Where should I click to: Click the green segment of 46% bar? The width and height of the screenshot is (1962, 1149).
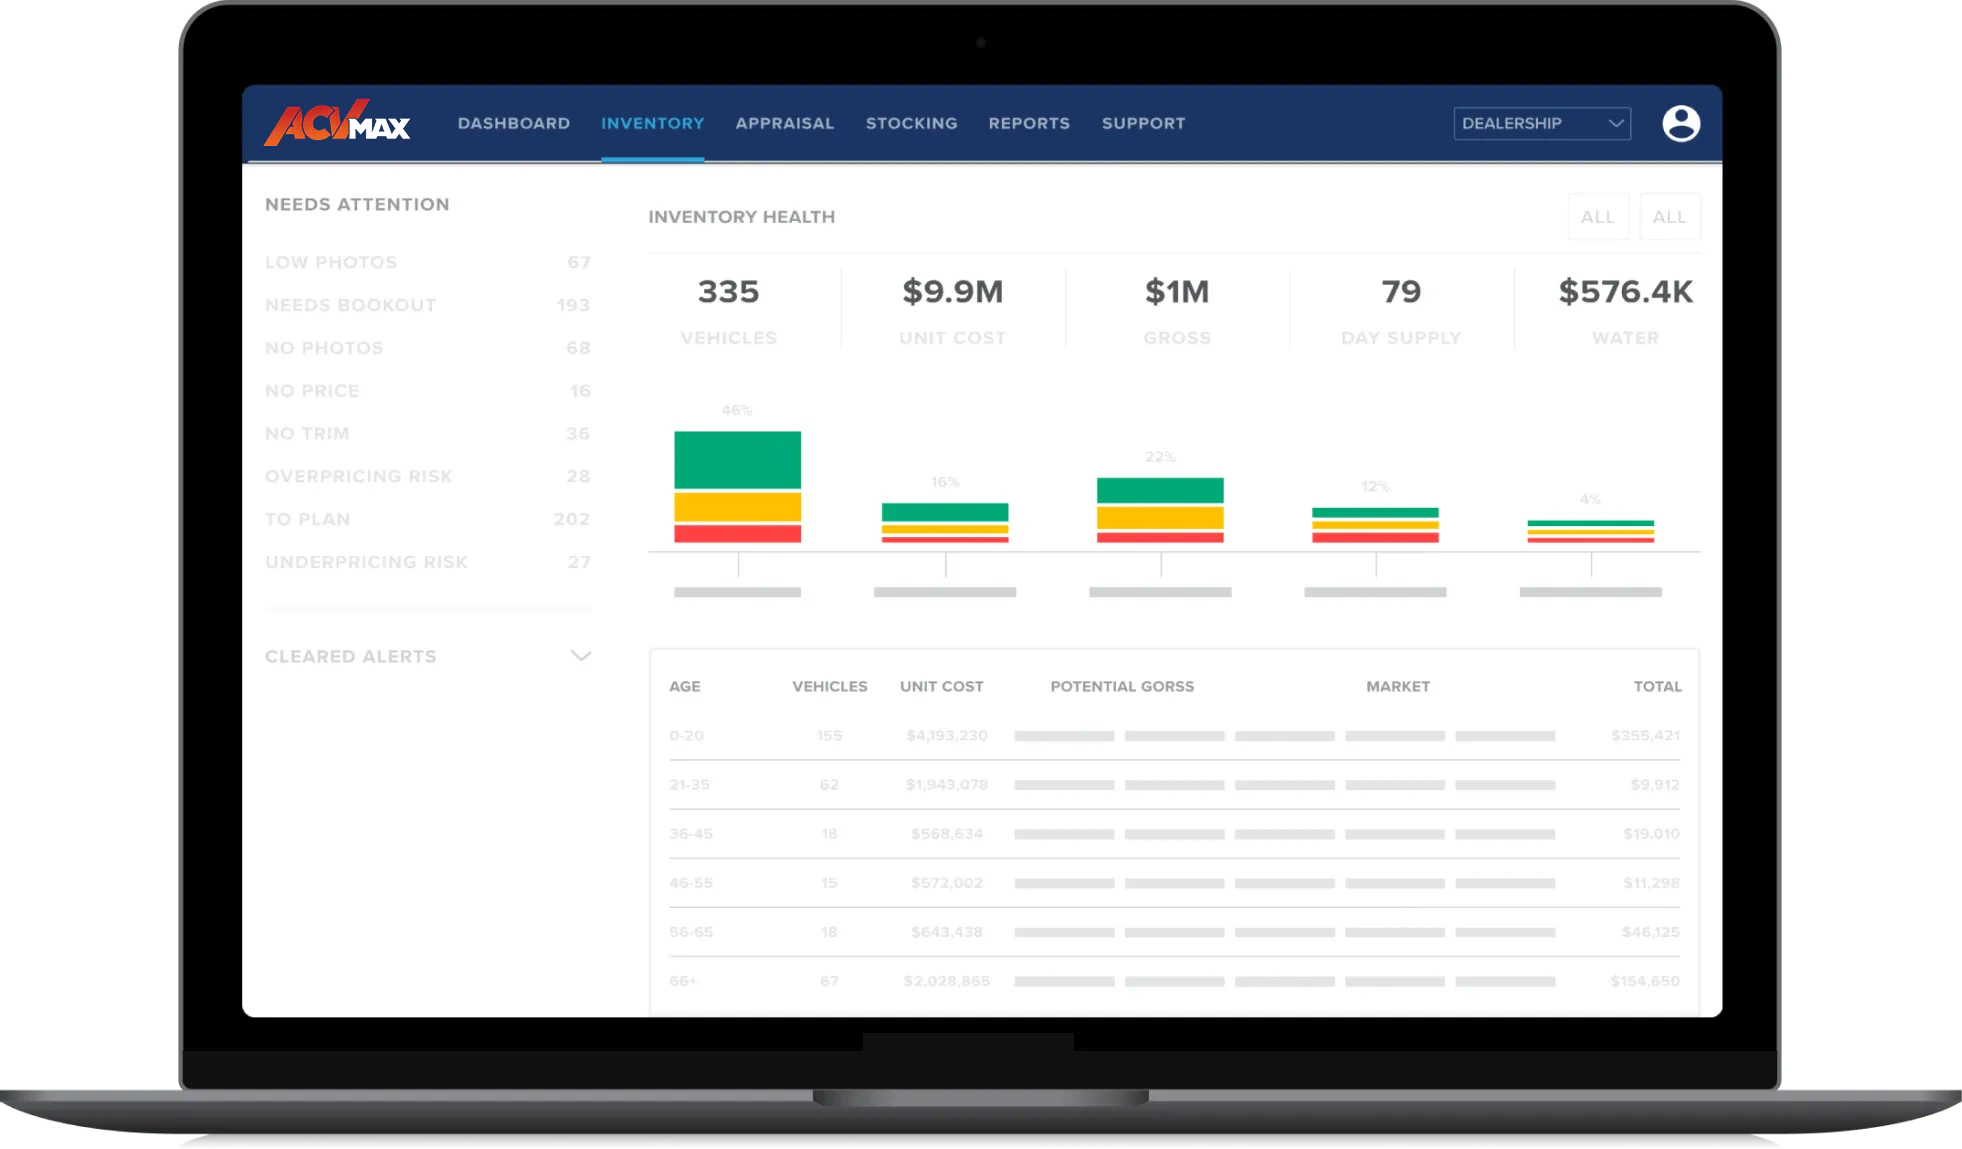point(737,459)
